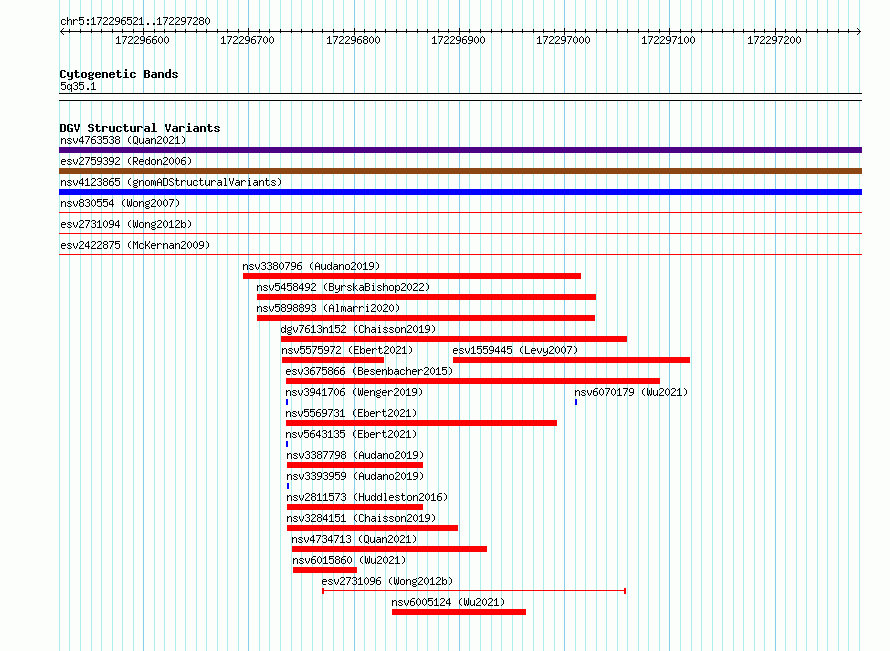Click ruler position 172297000
The width and height of the screenshot is (890, 651).
pos(564,40)
